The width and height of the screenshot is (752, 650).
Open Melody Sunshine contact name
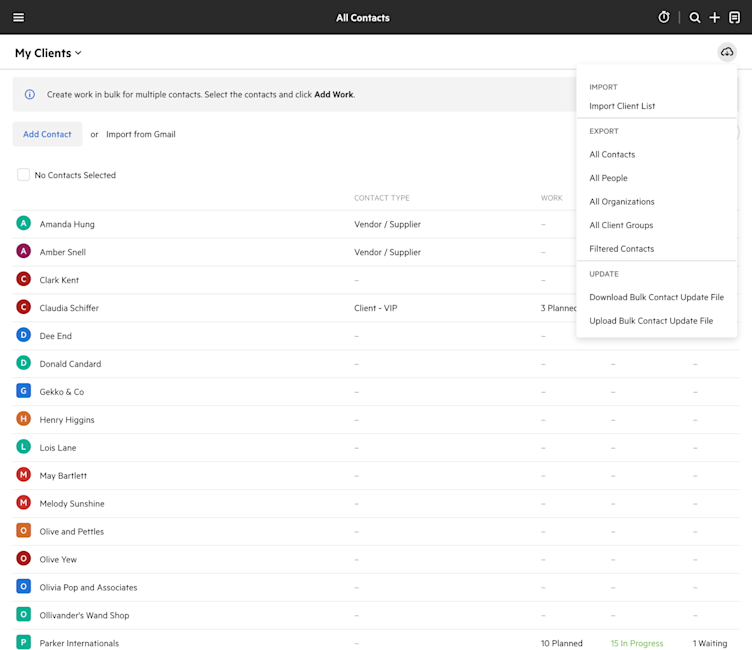point(72,504)
